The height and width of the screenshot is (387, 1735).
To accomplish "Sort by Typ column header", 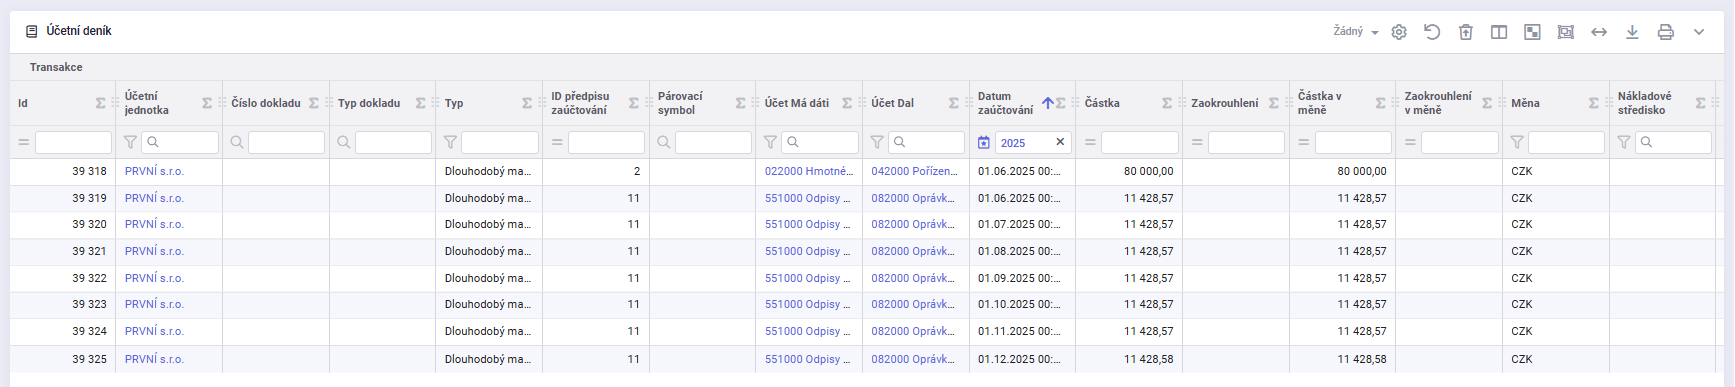I will (x=454, y=103).
